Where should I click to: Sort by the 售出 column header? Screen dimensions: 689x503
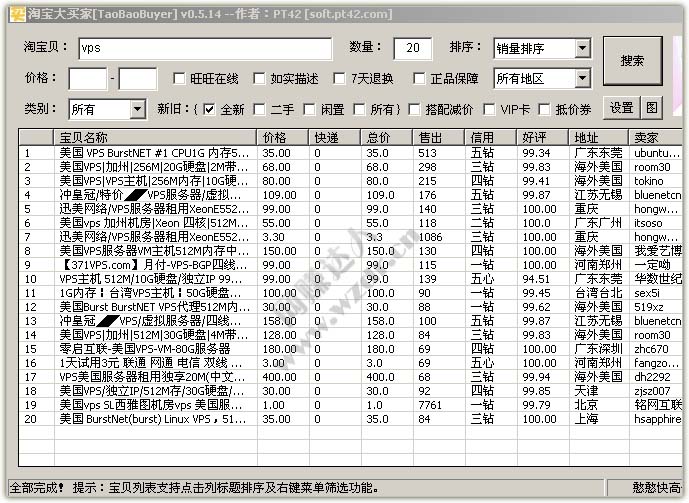coord(439,138)
